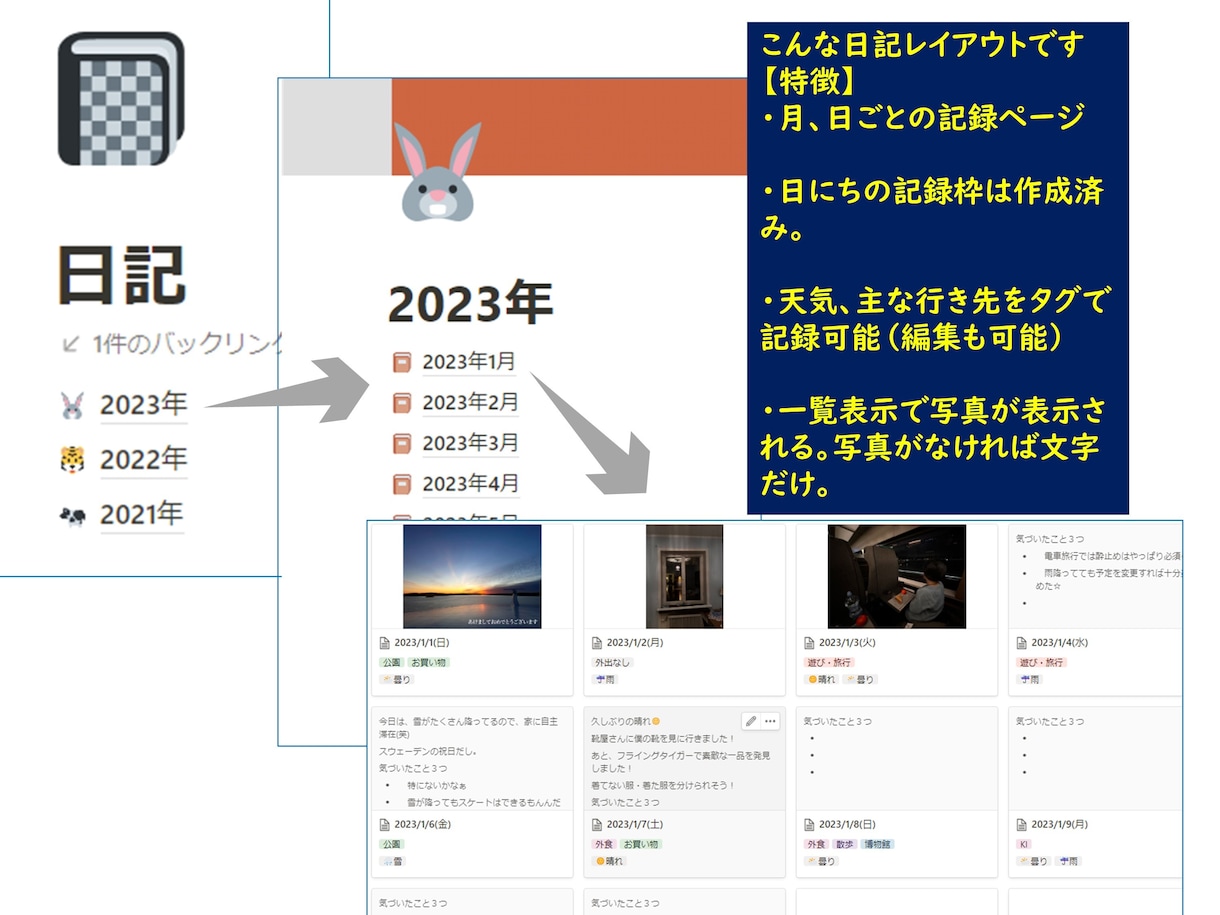Click the page icon next to 2023/1/3(火)

point(810,643)
